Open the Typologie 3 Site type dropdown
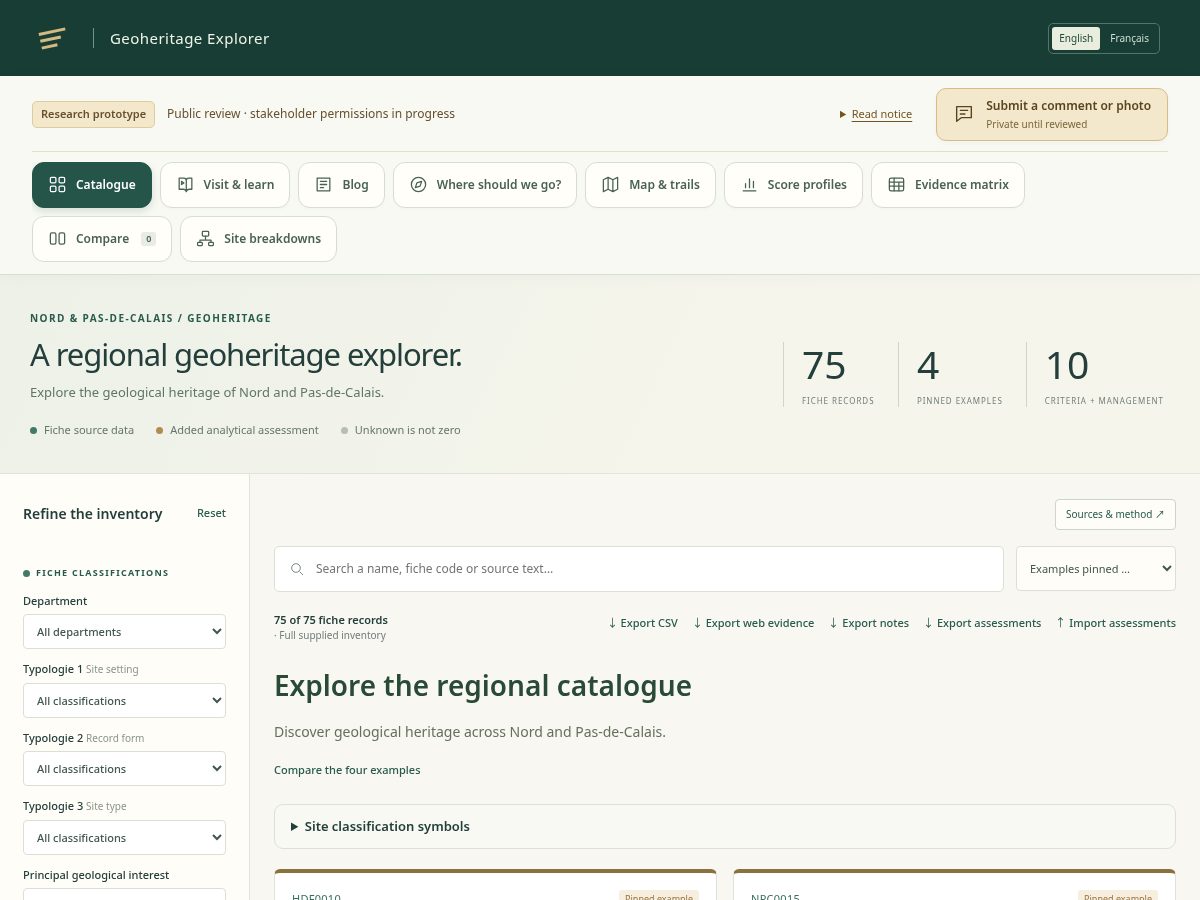 [124, 838]
